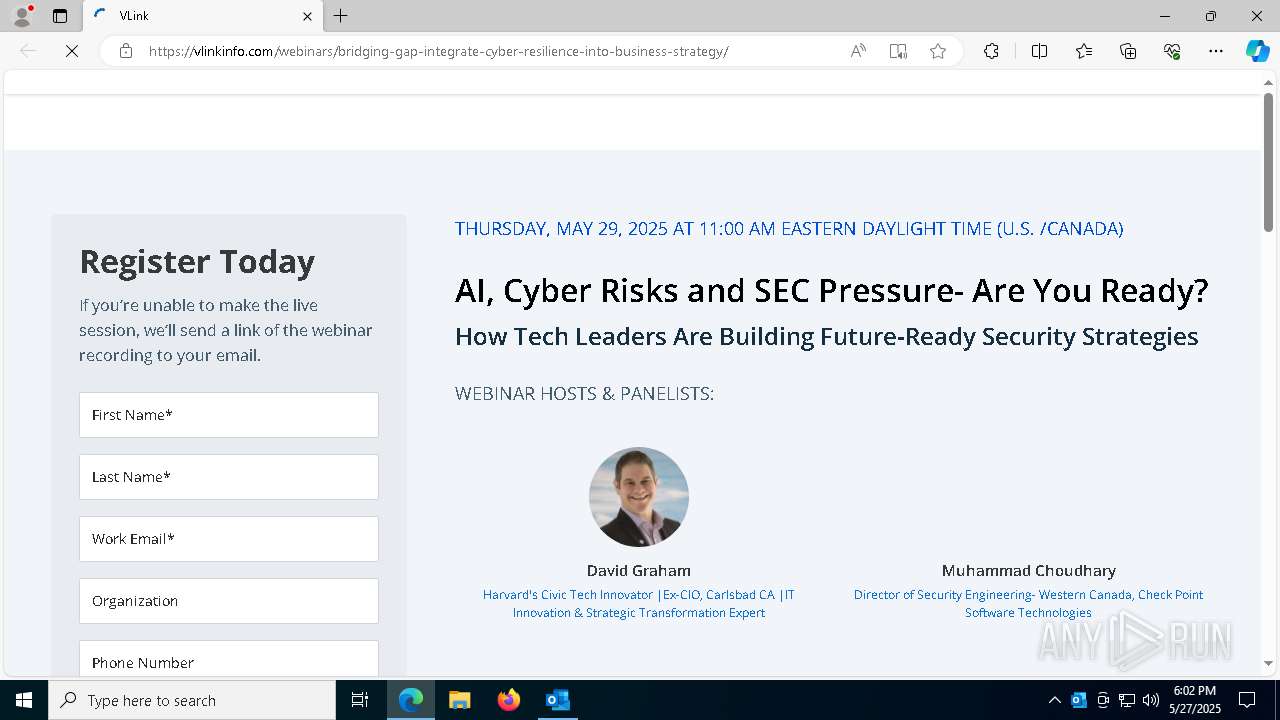This screenshot has height=720, width=1280.
Task: Click the Read aloud icon in address bar
Action: click(x=858, y=51)
